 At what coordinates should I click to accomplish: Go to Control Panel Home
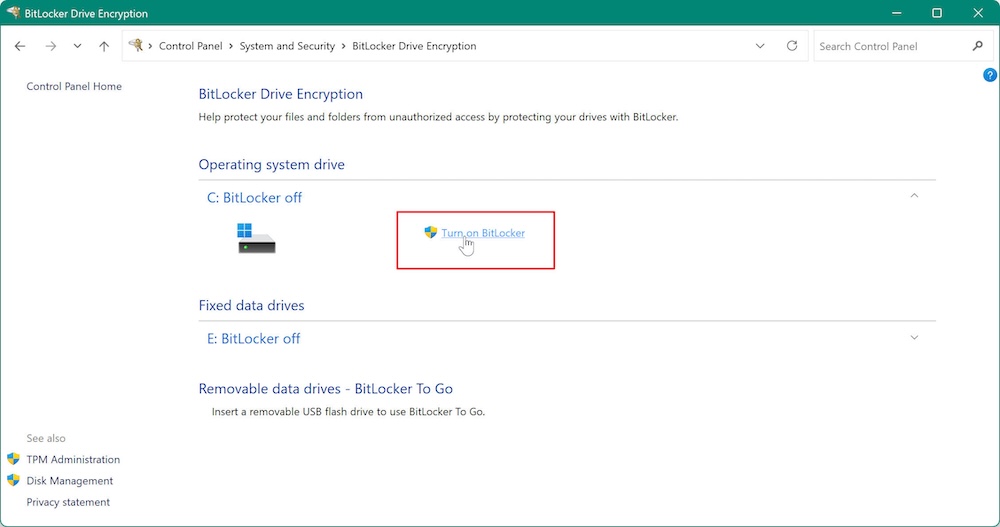[74, 86]
